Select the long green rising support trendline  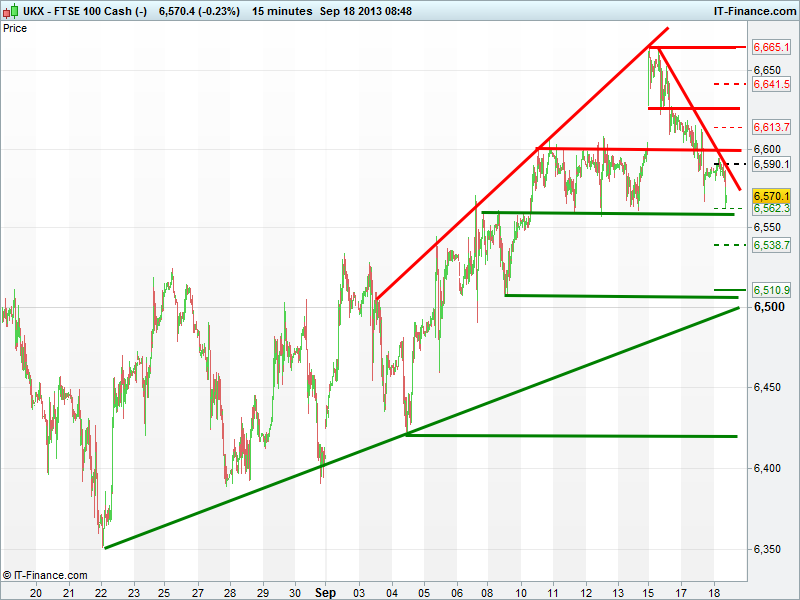point(421,428)
